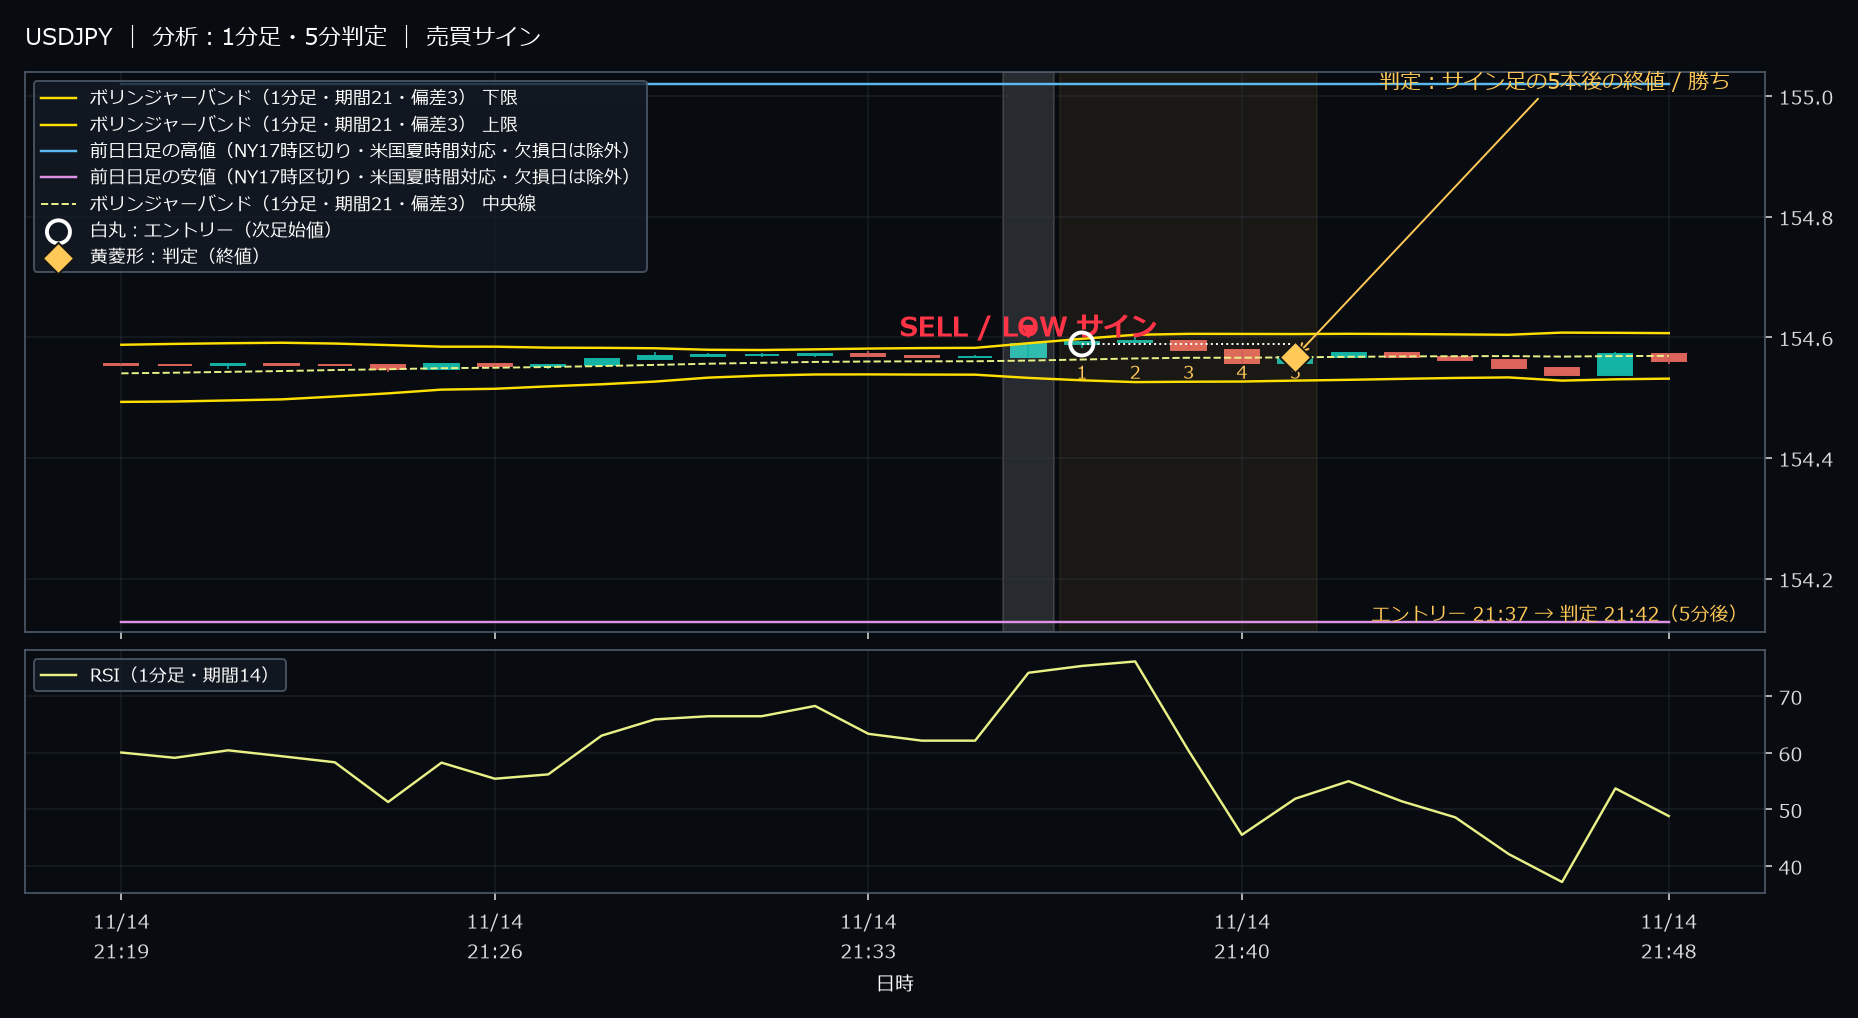
Task: Click candle count number 4 on chart
Action: point(1242,373)
